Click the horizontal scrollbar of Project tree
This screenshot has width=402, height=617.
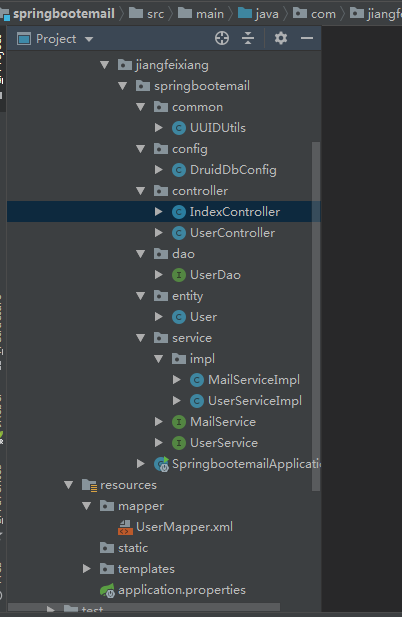click(x=144, y=607)
